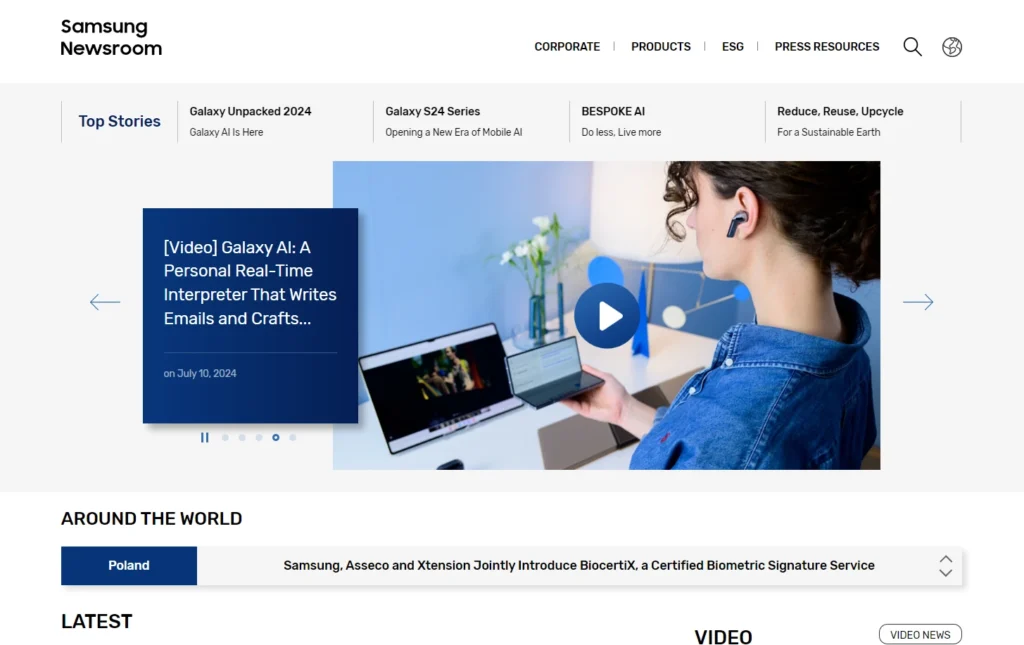Open the search magnifier icon
Viewport: 1024px width, 645px height.
[912, 47]
